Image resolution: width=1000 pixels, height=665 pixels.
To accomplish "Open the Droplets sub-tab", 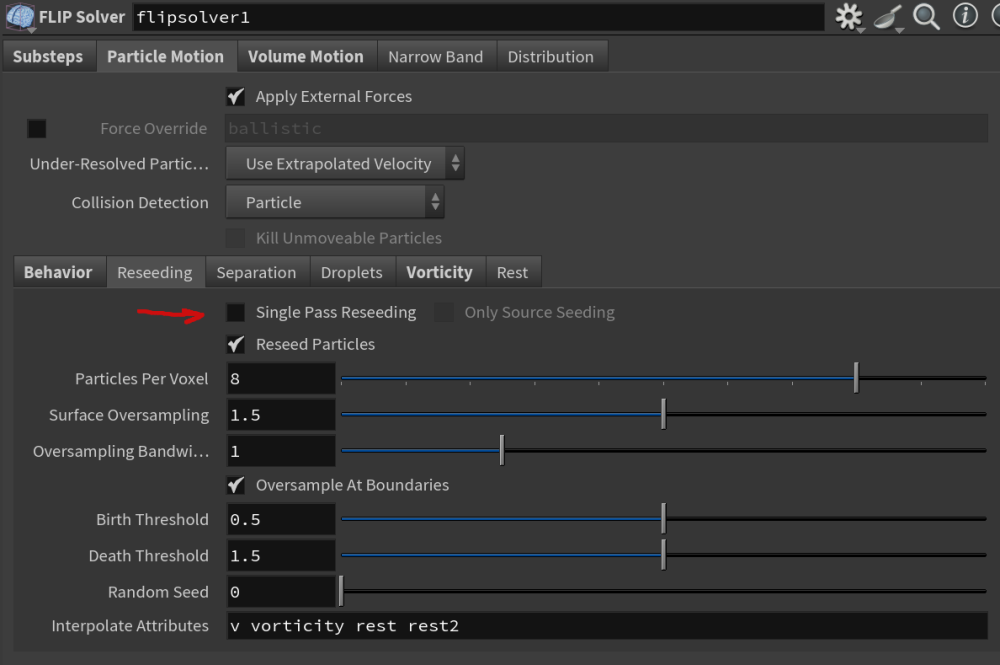I will [351, 272].
